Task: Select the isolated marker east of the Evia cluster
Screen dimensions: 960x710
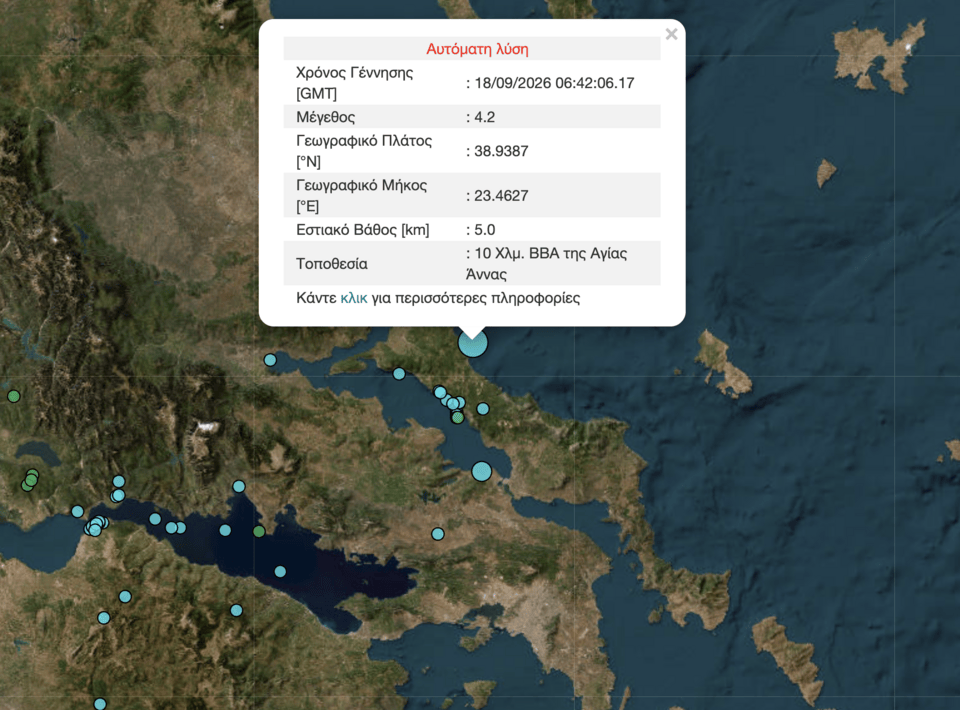Action: point(483,408)
